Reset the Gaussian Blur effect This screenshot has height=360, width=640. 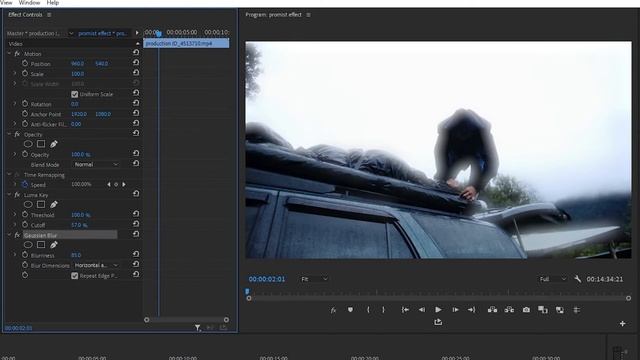(x=136, y=234)
